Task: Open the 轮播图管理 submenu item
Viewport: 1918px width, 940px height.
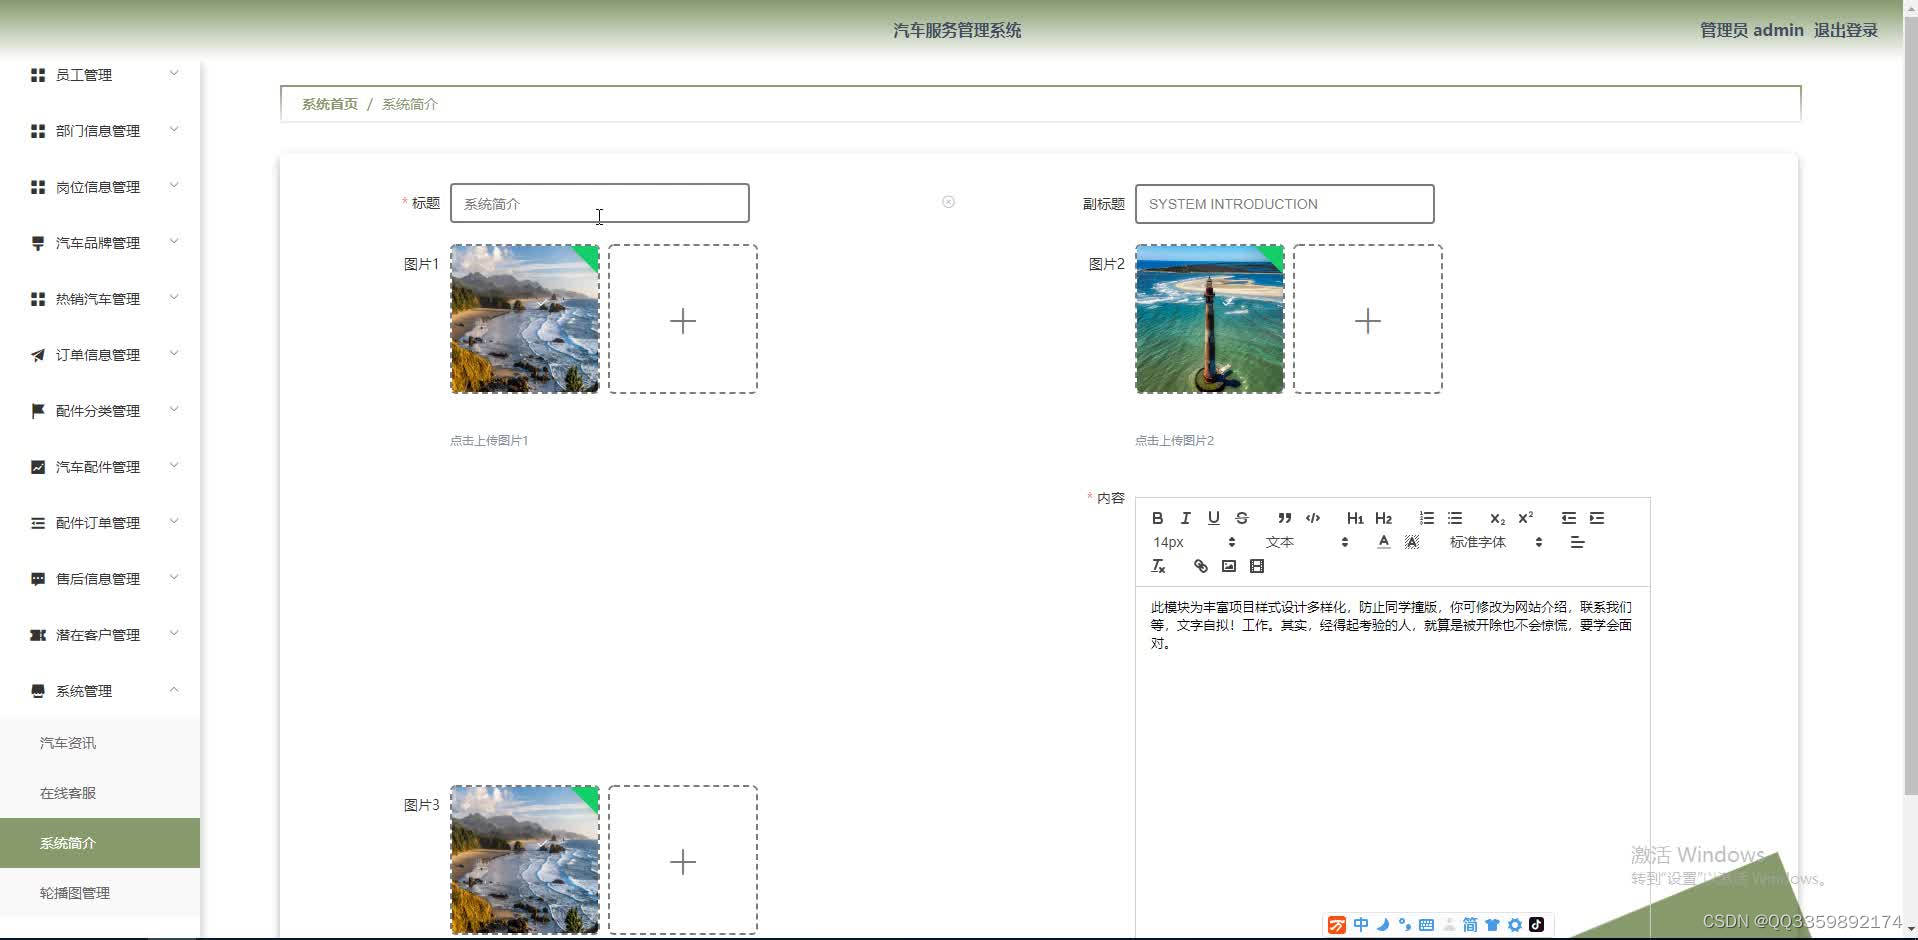Action: (x=100, y=893)
